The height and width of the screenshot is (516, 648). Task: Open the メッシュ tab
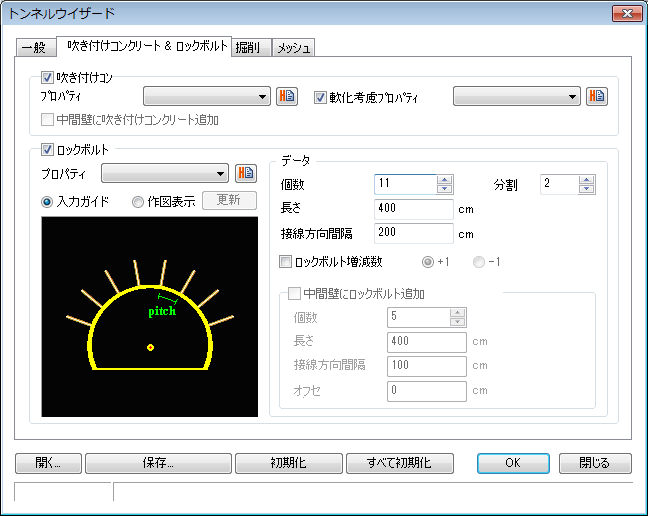pyautogui.click(x=293, y=48)
